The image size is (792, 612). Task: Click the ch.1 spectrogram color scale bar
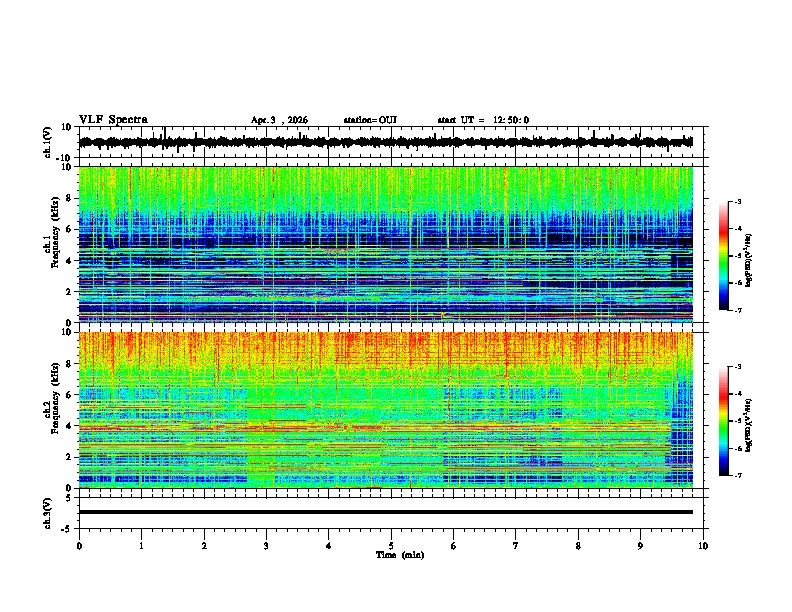click(x=724, y=256)
